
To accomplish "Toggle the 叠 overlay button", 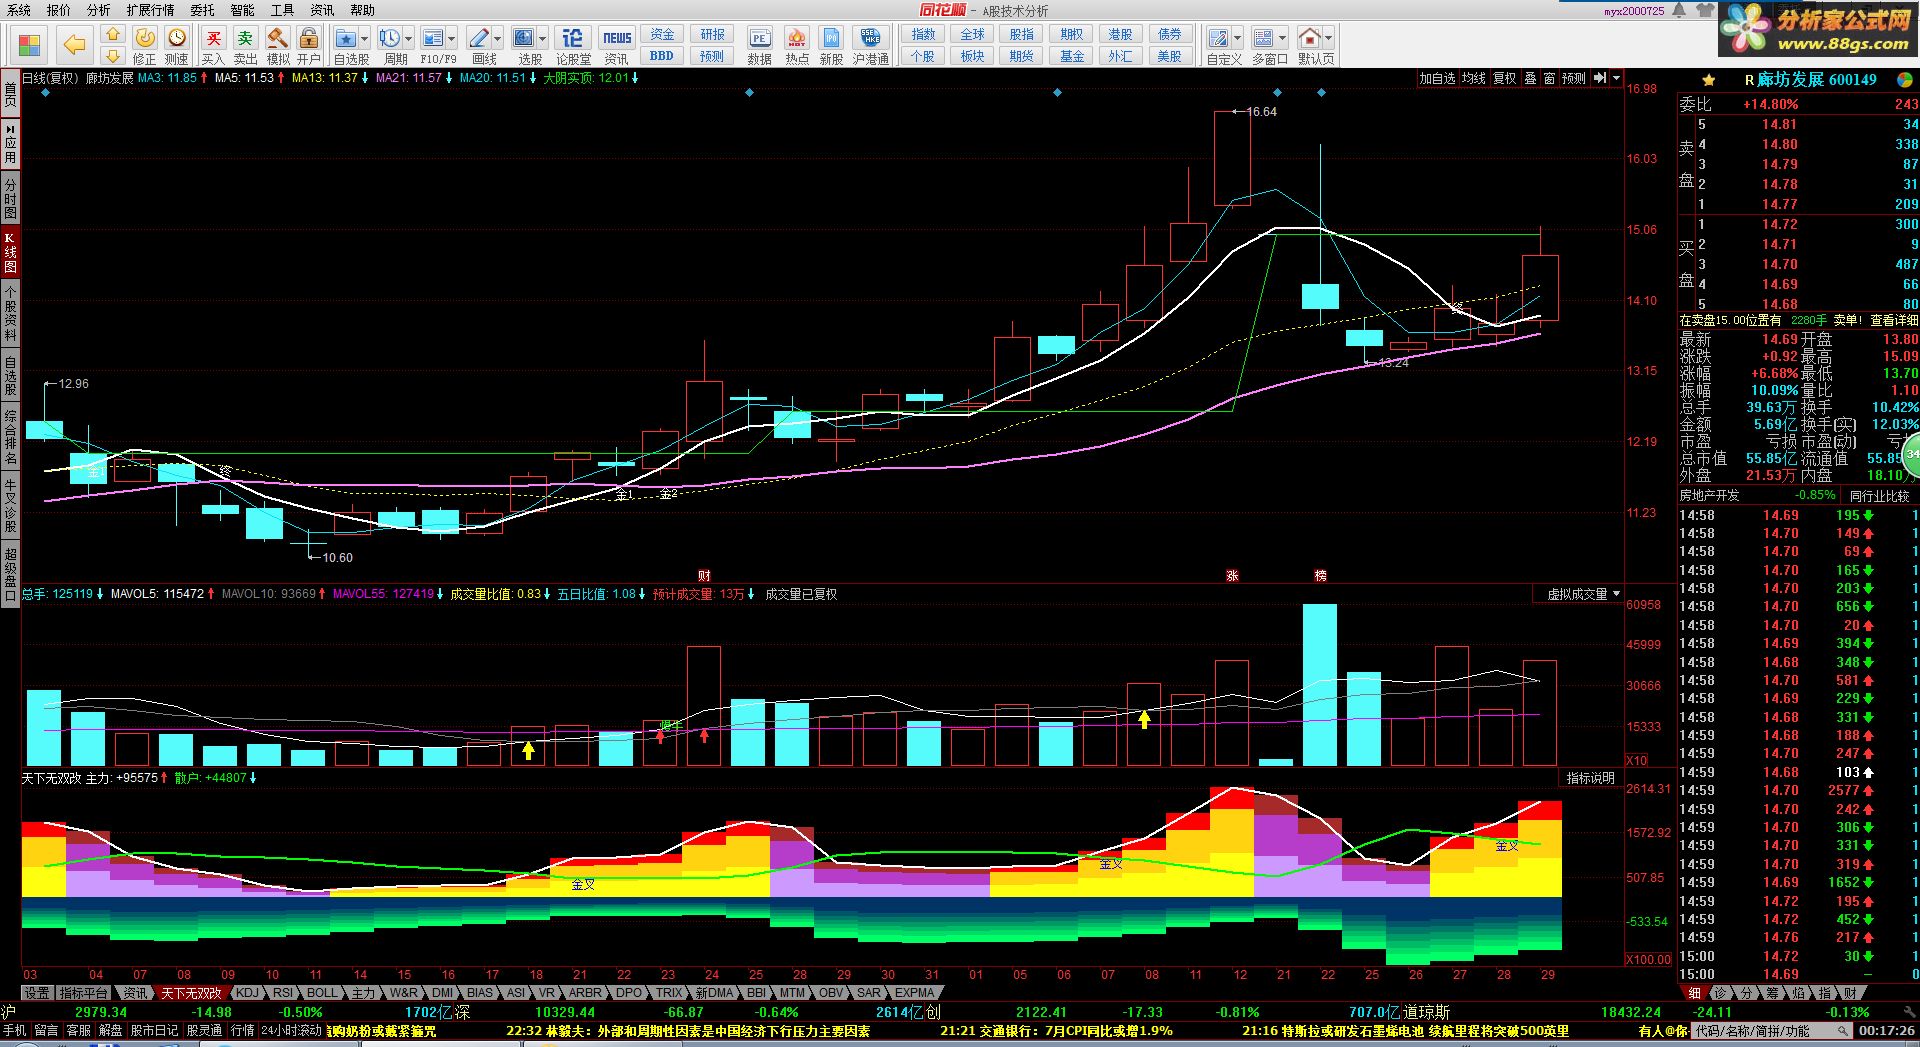I will tap(1530, 78).
